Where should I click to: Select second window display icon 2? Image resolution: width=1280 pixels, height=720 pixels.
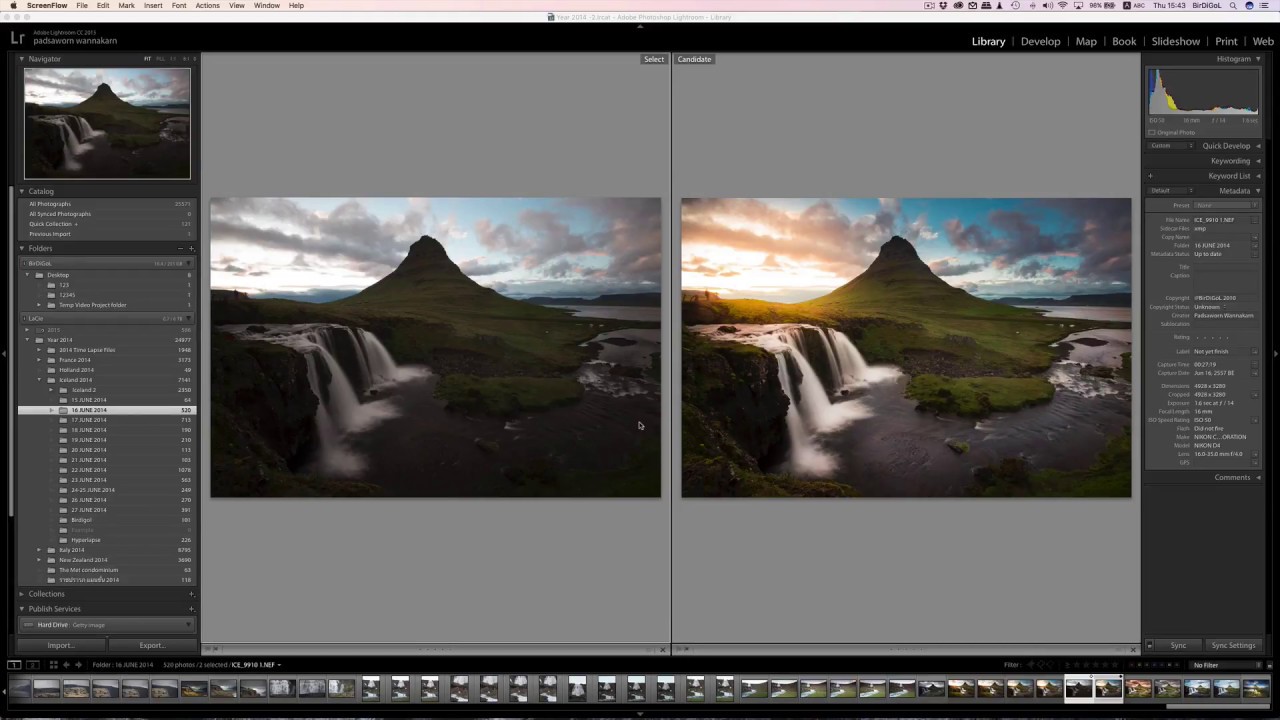point(32,665)
